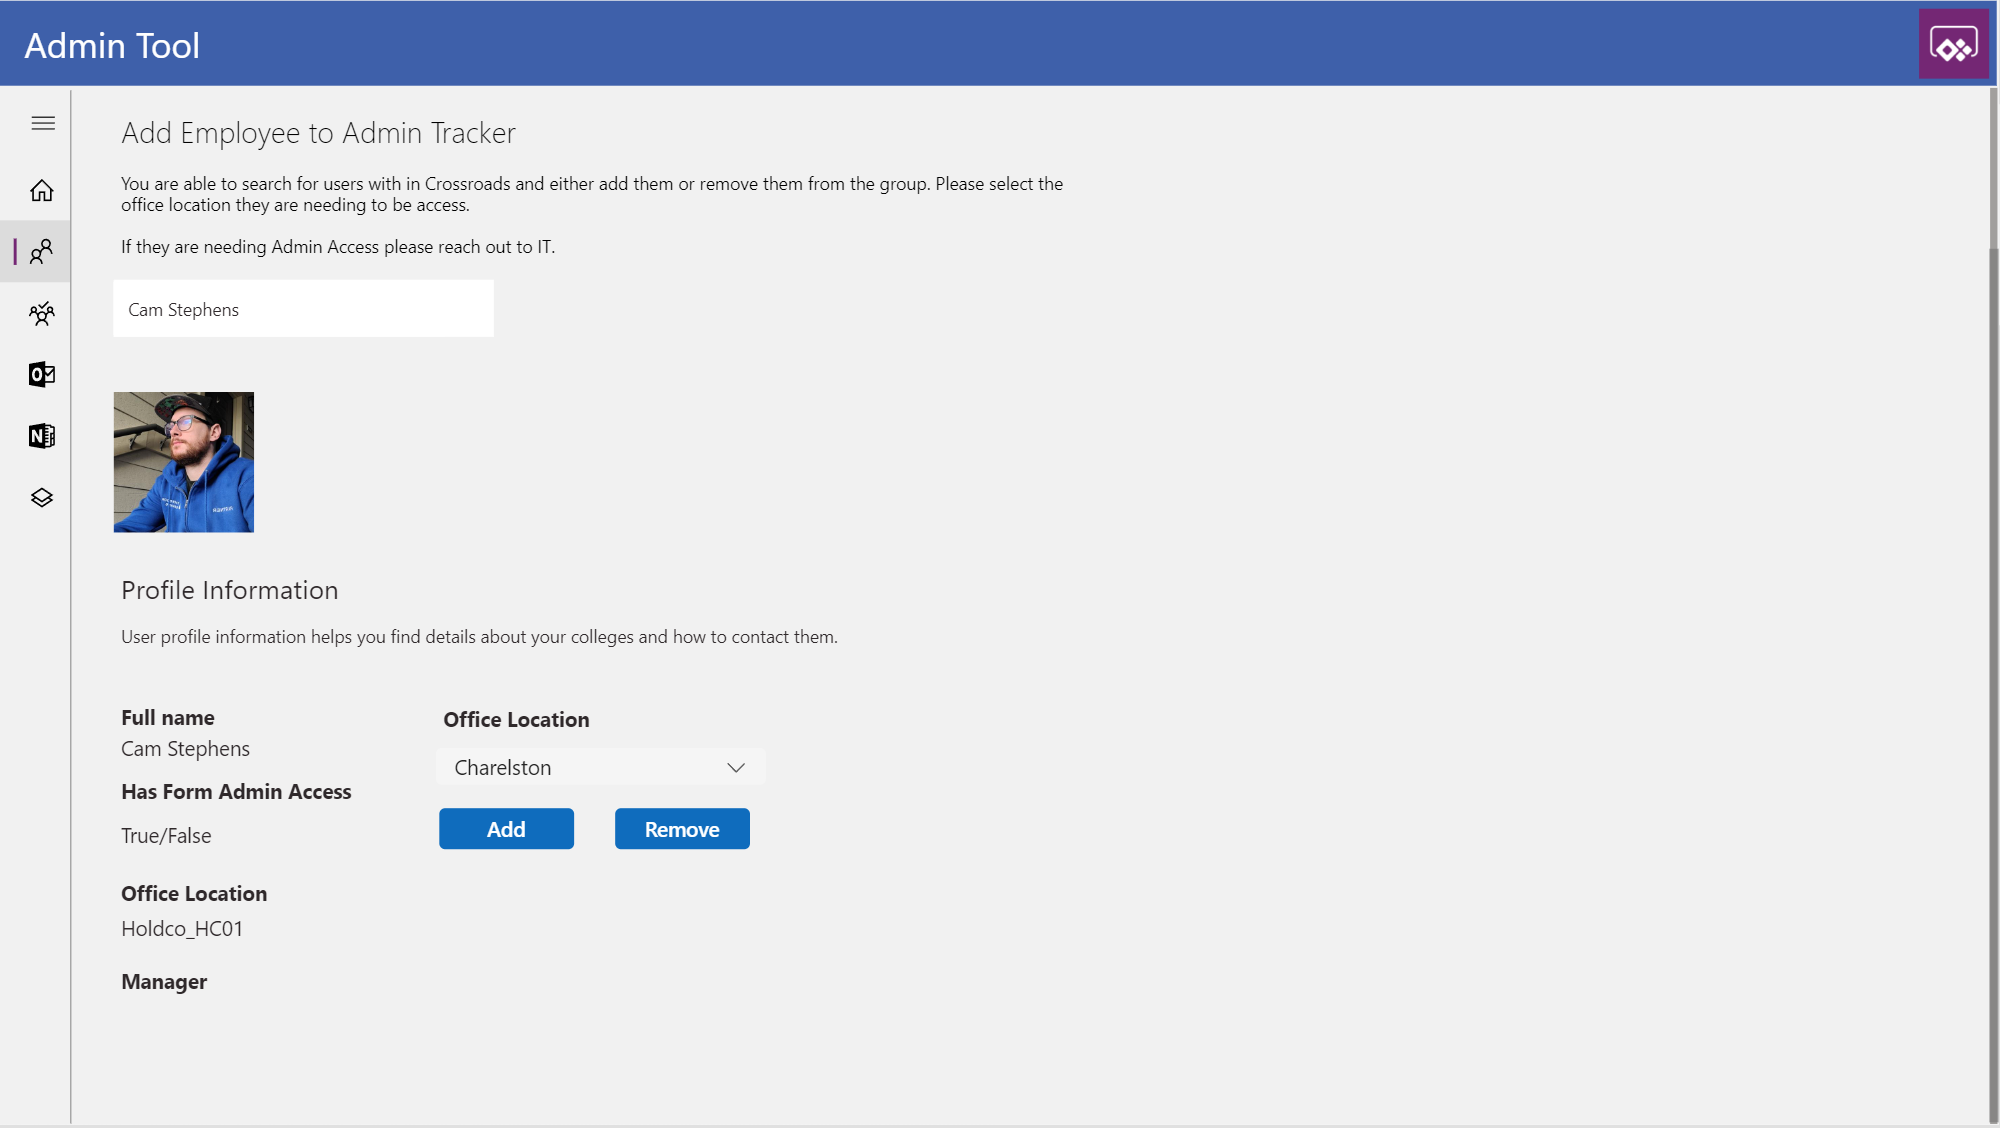
Task: Open the OneNote icon in sidebar
Action: click(x=42, y=436)
